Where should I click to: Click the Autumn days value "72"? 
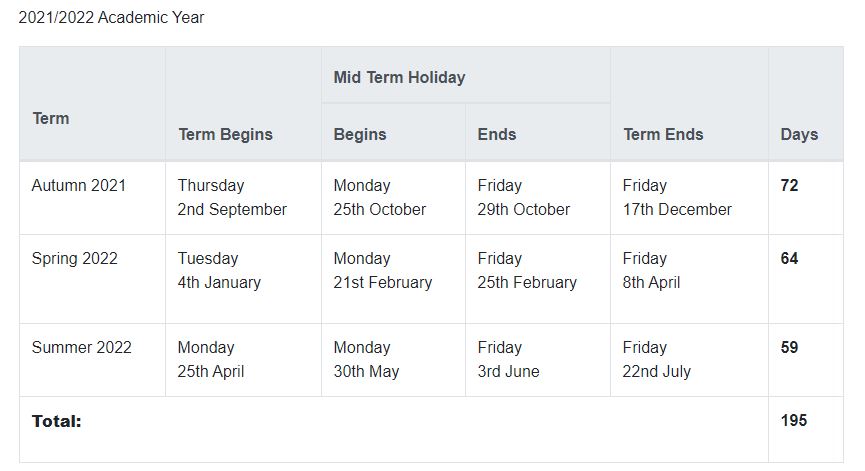789,185
